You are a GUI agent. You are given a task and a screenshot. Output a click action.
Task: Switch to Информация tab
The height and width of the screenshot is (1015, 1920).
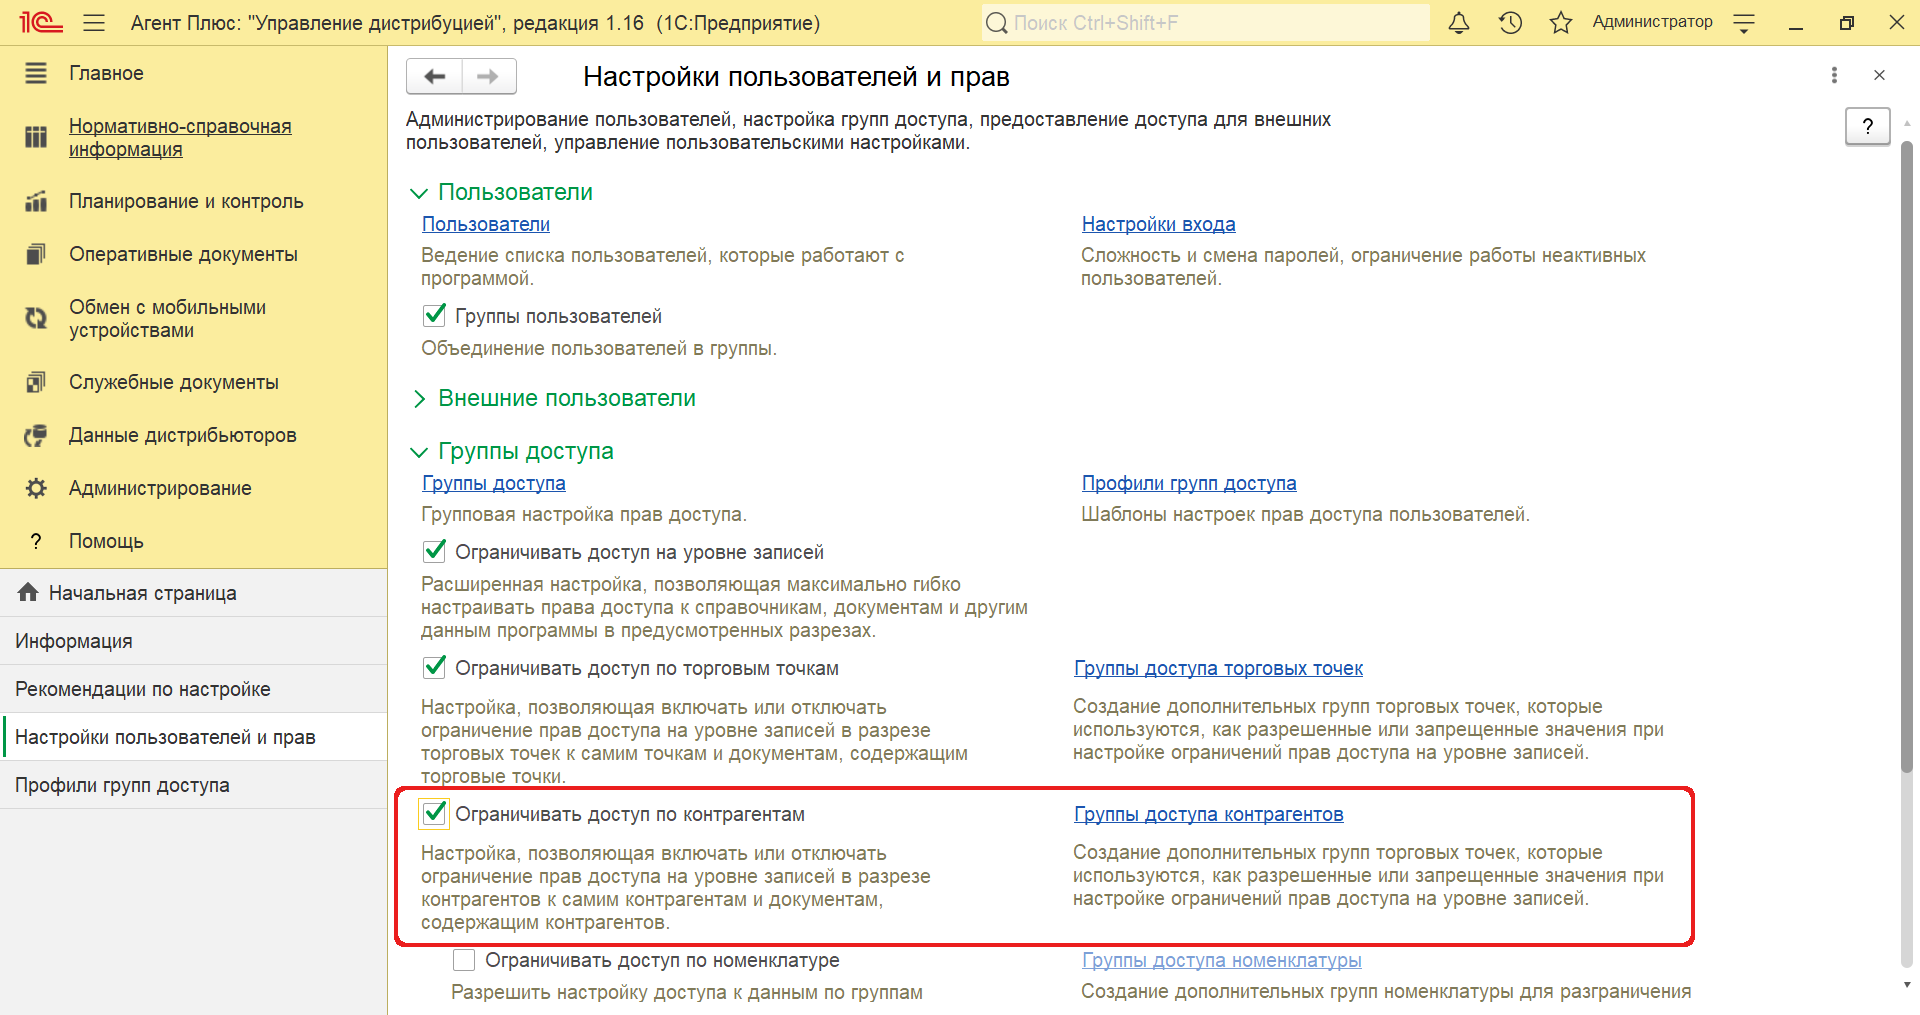coord(193,641)
